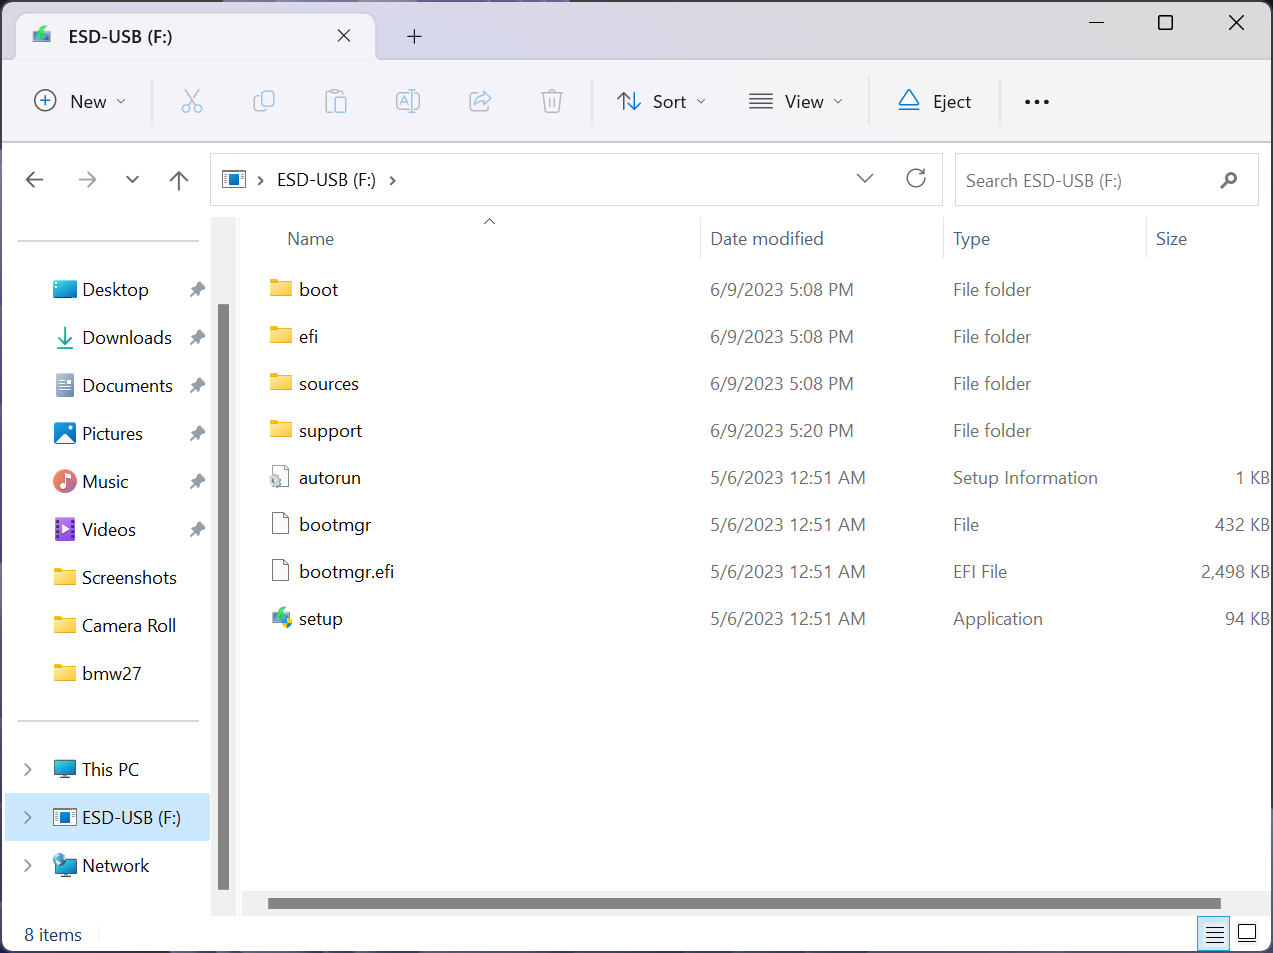Expand chevron after ESD-USB in address bar
1273x953 pixels.
pos(392,180)
